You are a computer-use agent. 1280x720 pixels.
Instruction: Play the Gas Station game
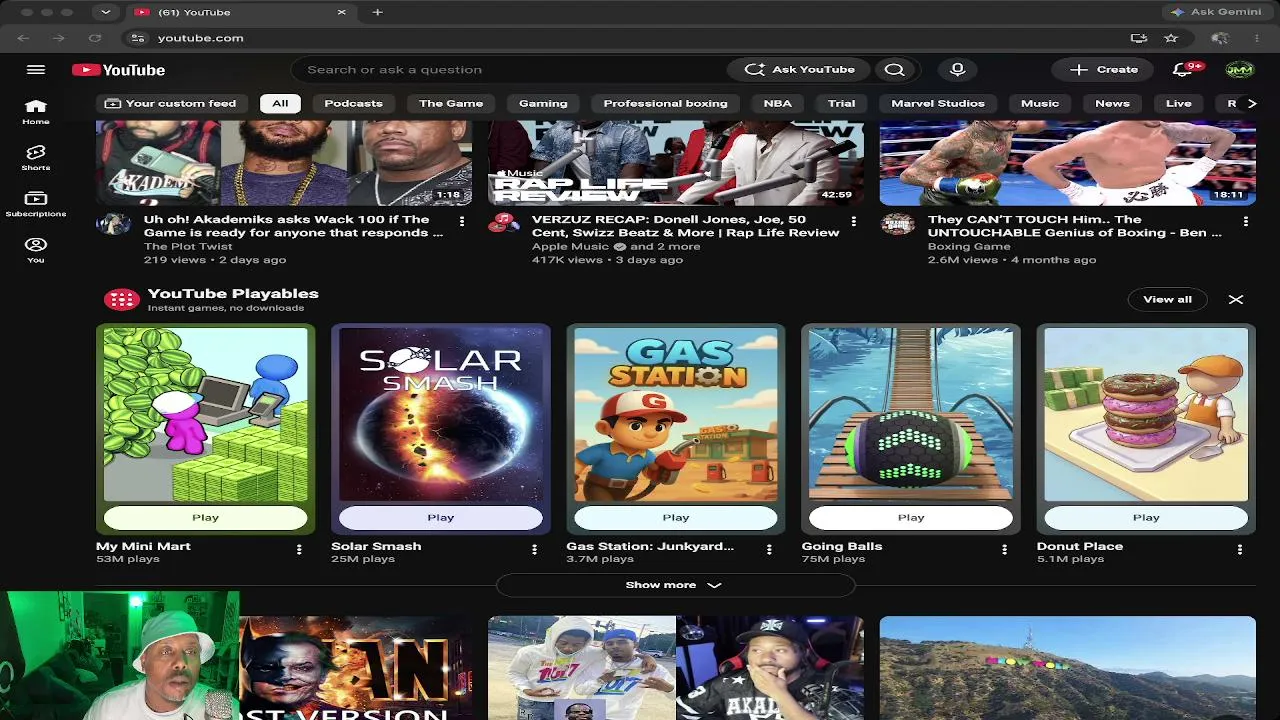tap(676, 517)
